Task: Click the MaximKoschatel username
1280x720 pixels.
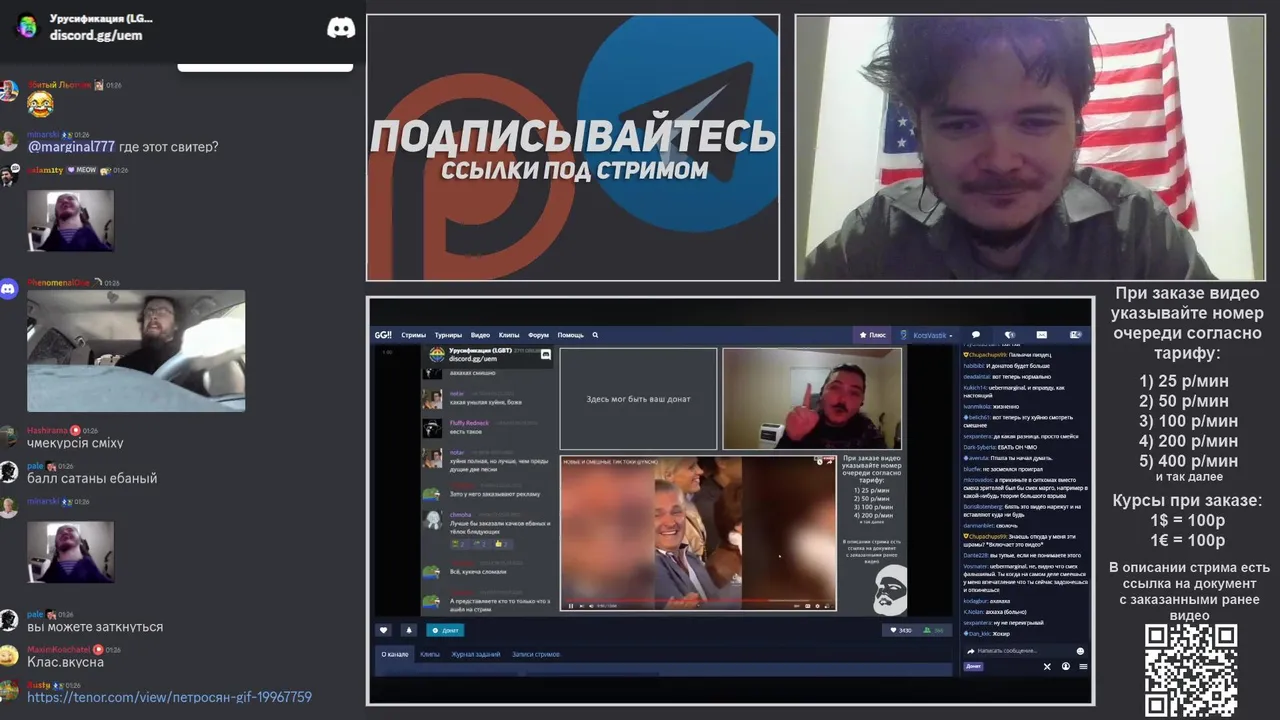Action: (x=59, y=650)
